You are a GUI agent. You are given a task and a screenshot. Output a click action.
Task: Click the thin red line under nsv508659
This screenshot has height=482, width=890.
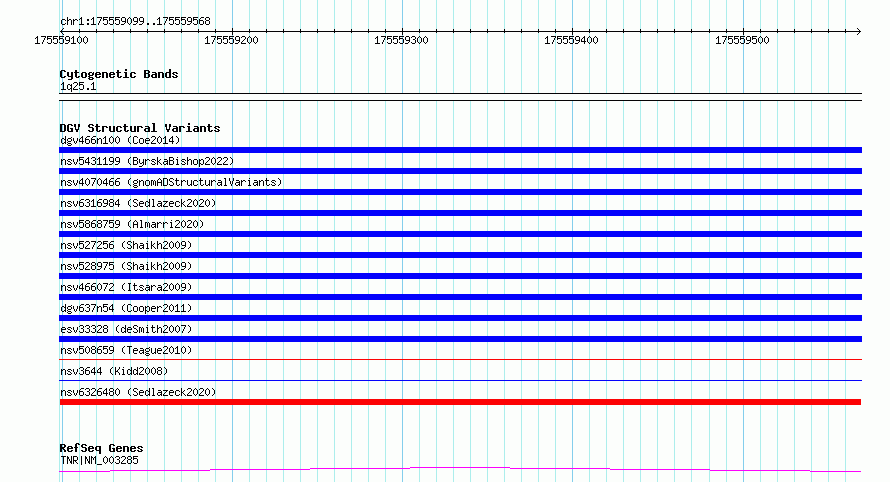pos(460,359)
